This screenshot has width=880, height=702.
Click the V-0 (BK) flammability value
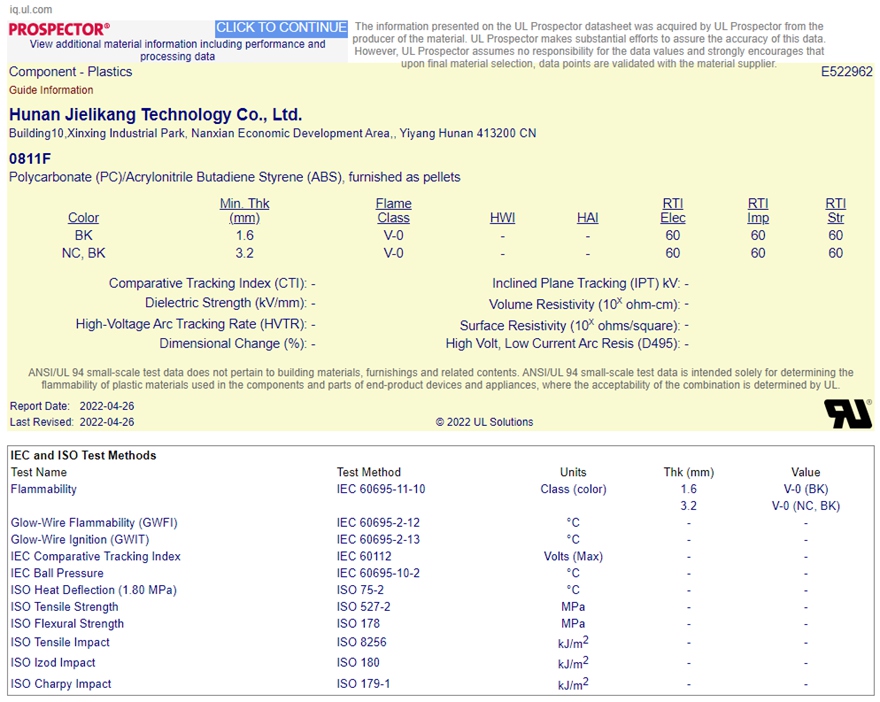point(806,489)
